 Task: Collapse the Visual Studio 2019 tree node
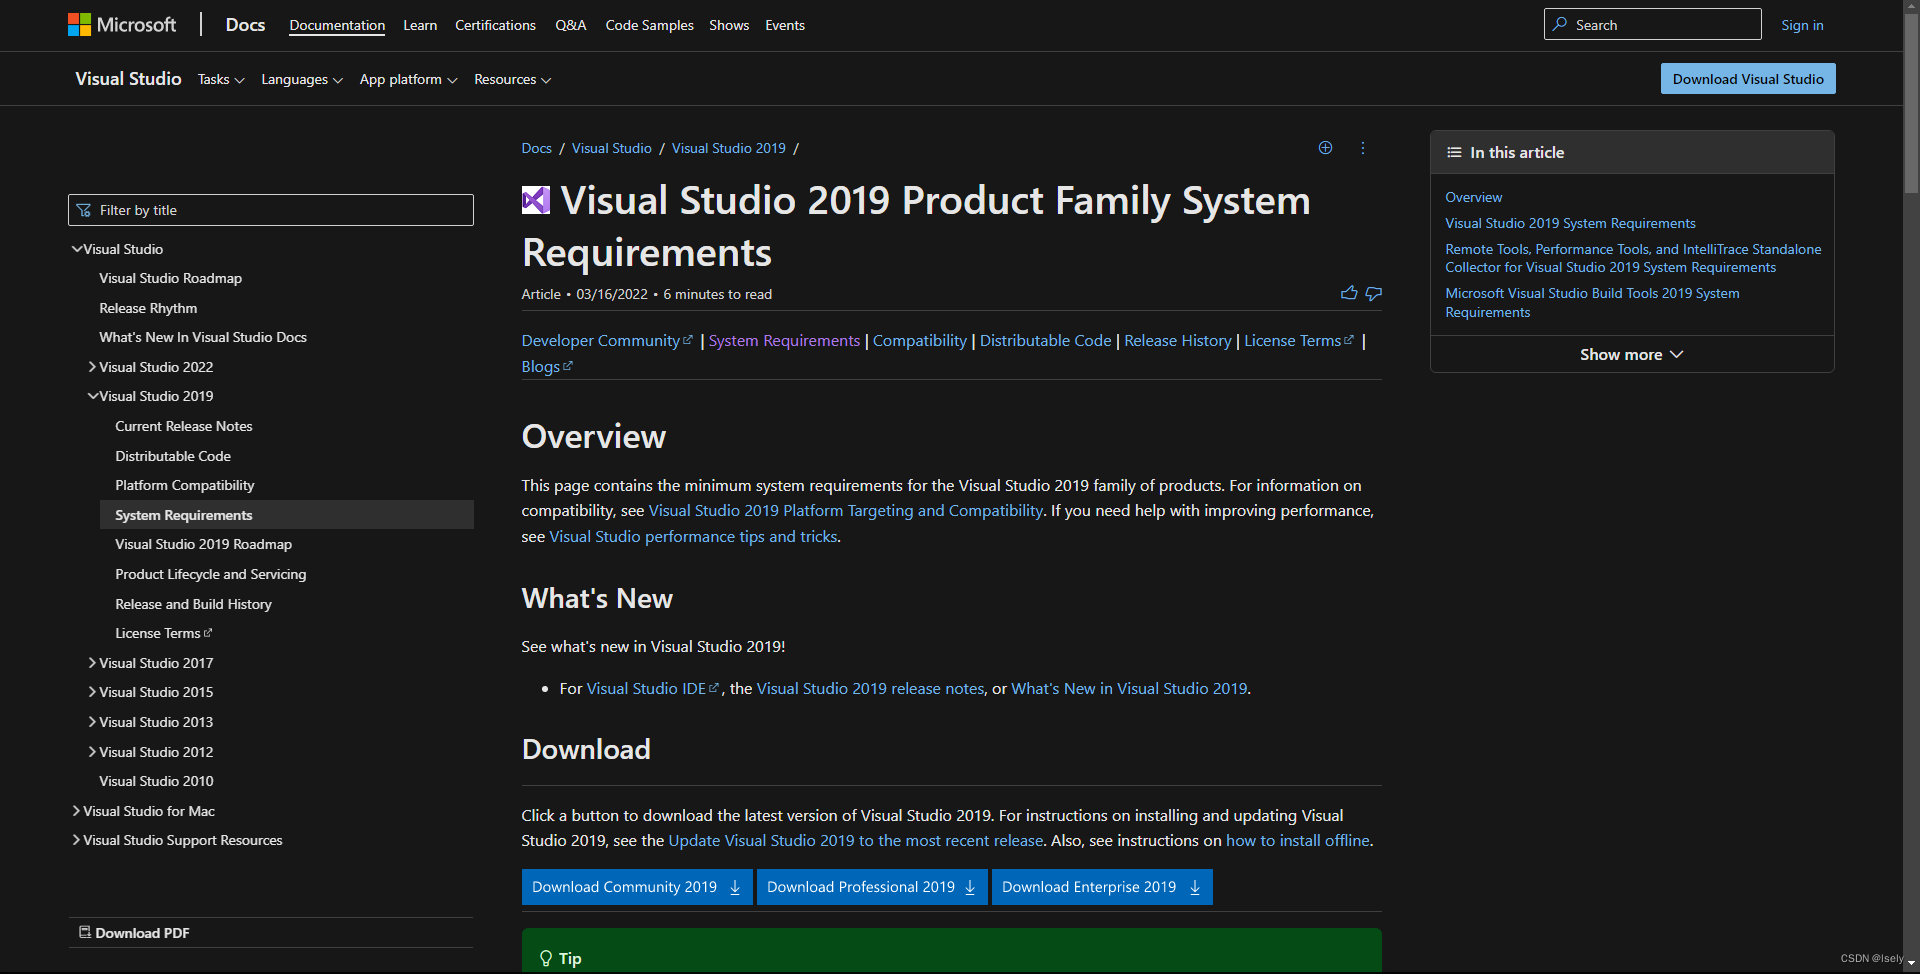click(x=92, y=396)
